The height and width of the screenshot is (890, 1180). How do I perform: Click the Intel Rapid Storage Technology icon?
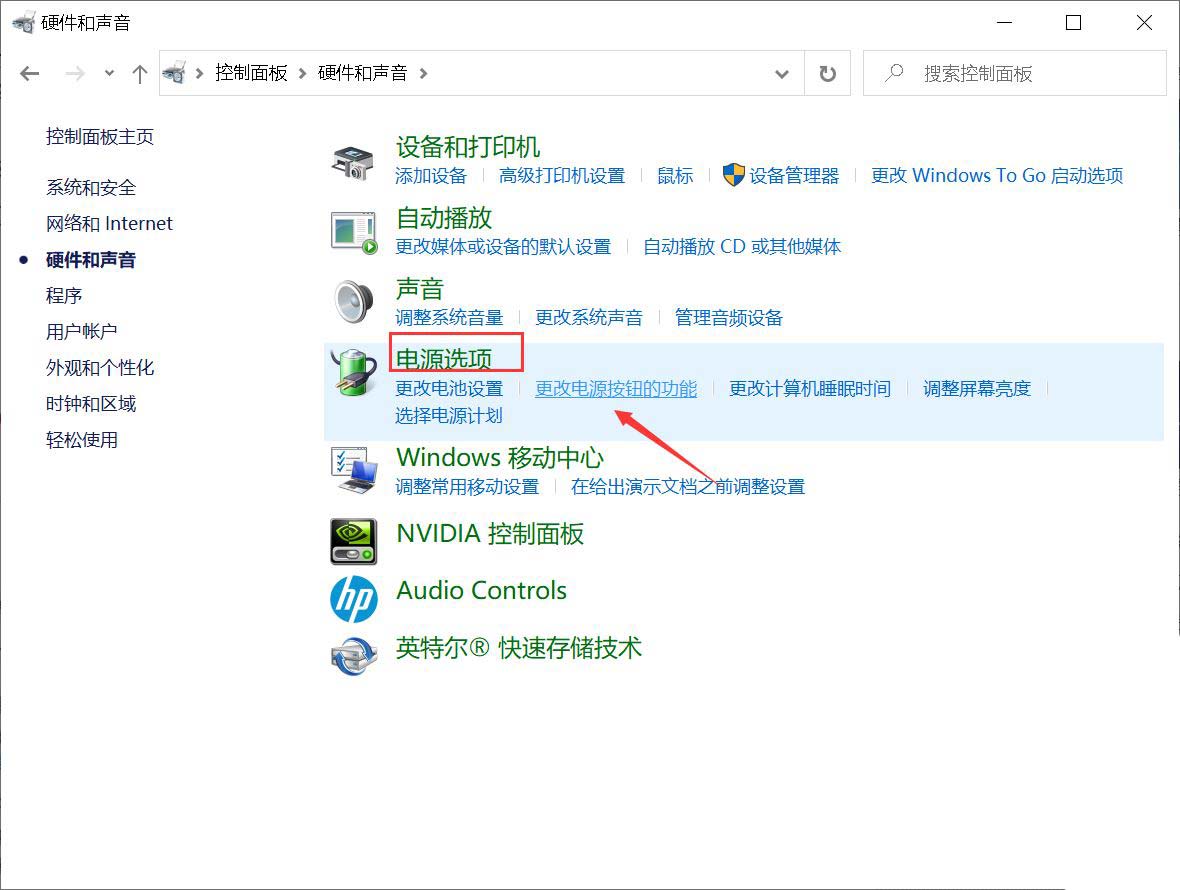(x=353, y=655)
